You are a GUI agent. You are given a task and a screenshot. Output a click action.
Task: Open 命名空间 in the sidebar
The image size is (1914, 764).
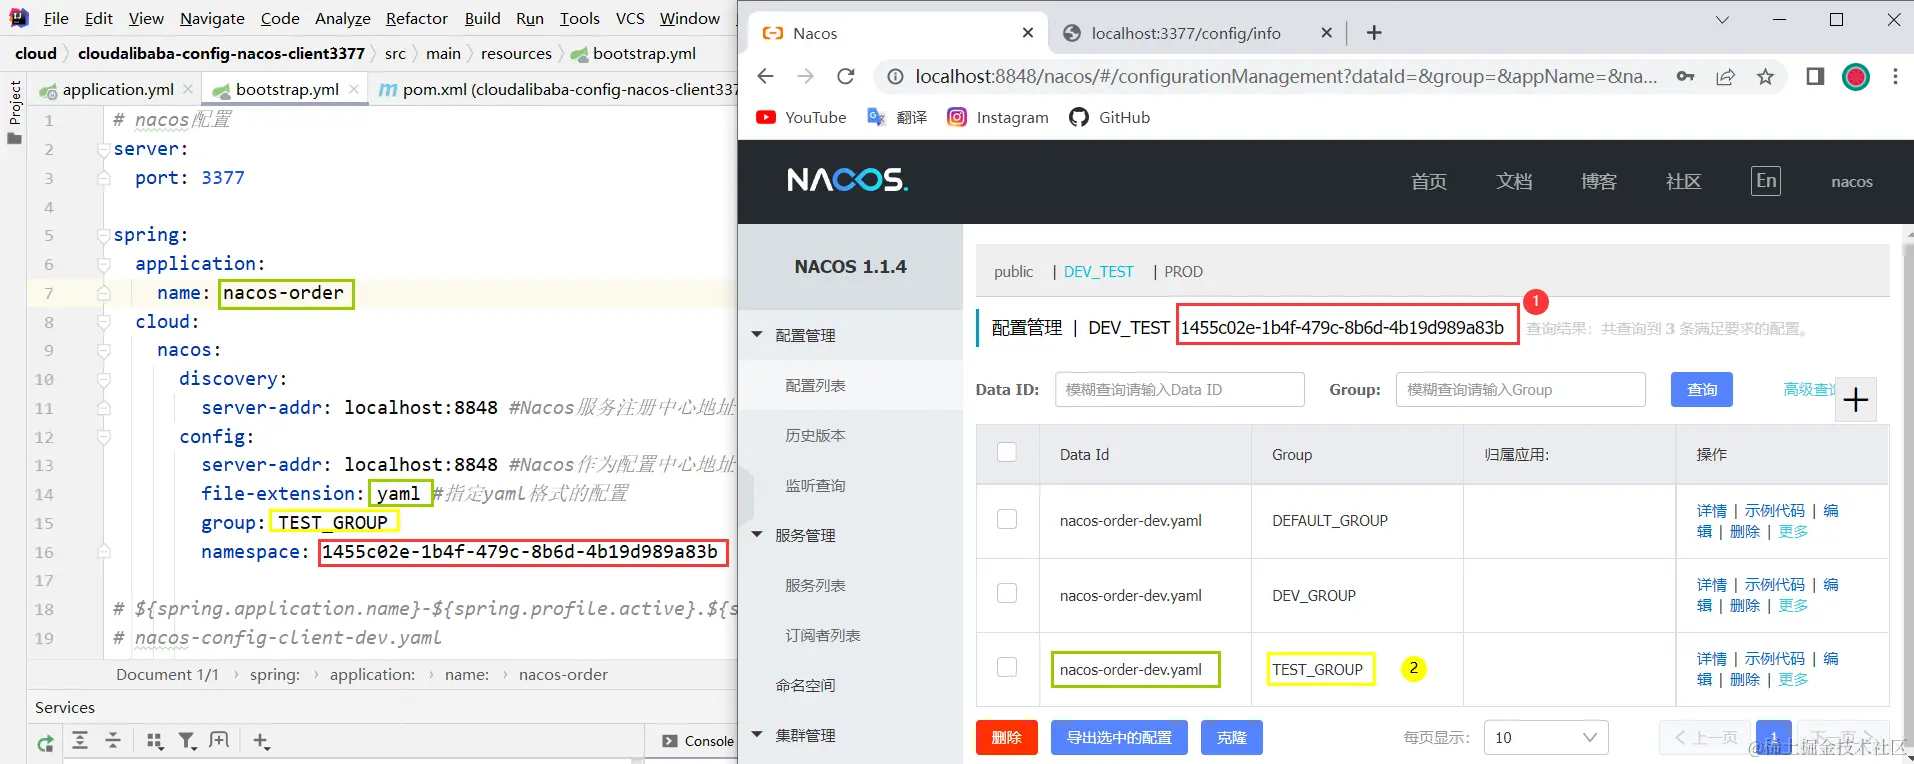805,685
